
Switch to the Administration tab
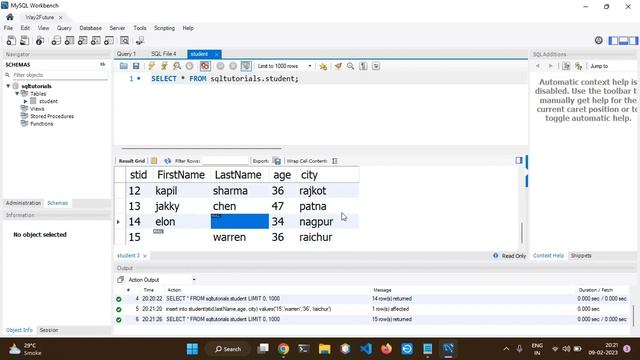pos(23,203)
